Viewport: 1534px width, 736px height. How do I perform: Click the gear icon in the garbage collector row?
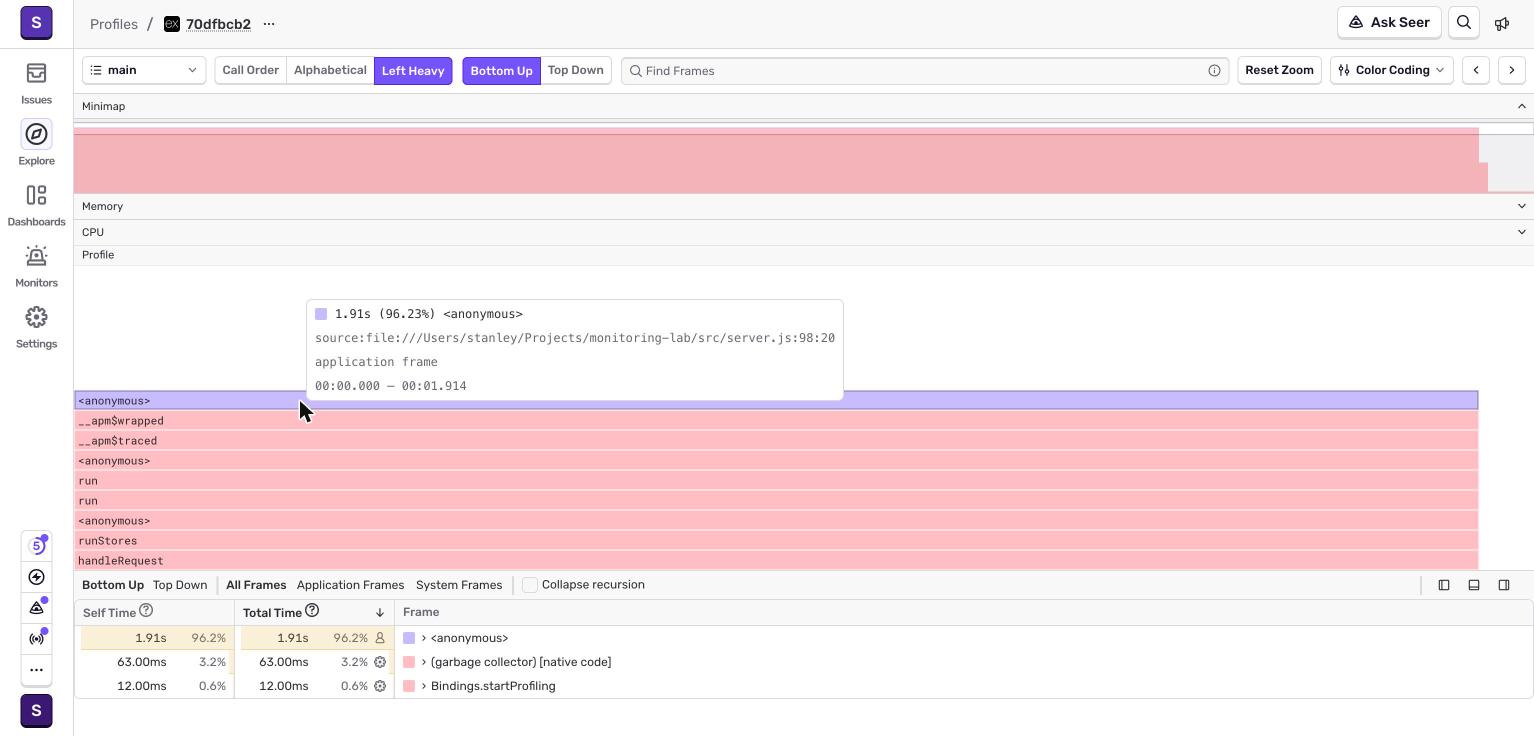pyautogui.click(x=380, y=662)
